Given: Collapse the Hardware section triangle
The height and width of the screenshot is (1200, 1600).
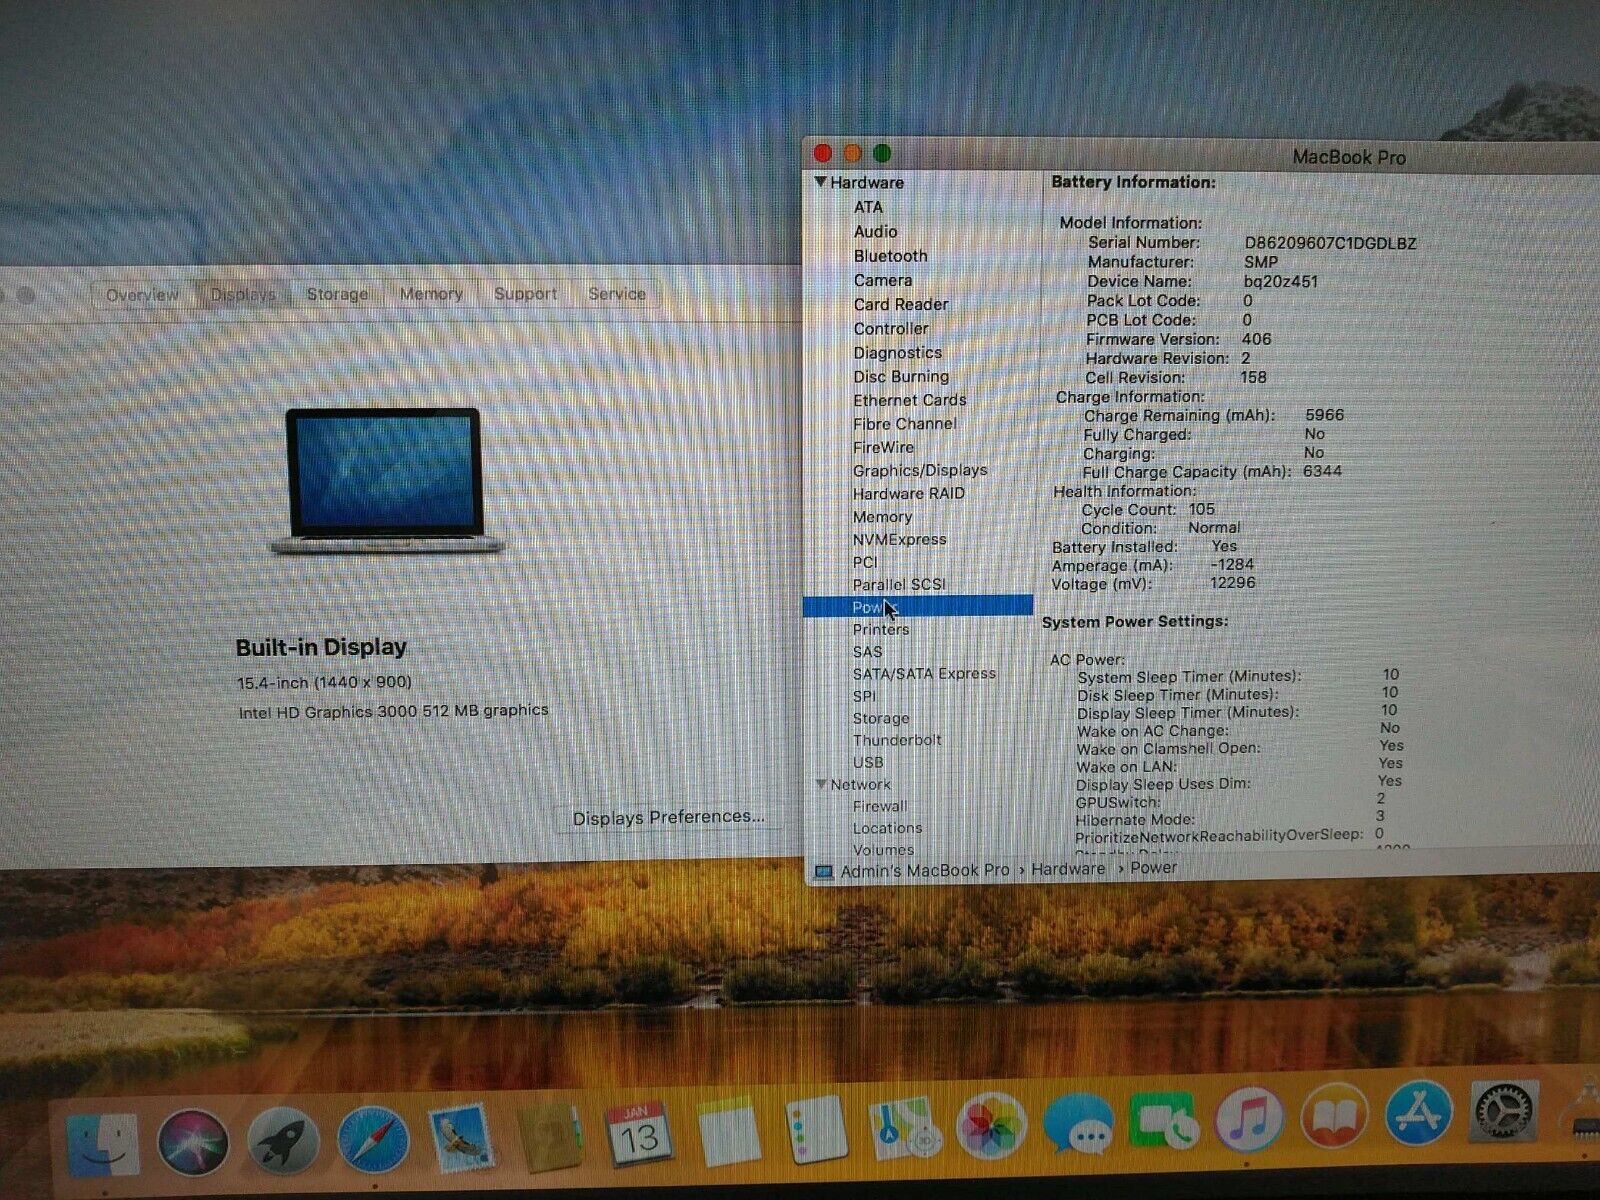Looking at the screenshot, I should [820, 182].
